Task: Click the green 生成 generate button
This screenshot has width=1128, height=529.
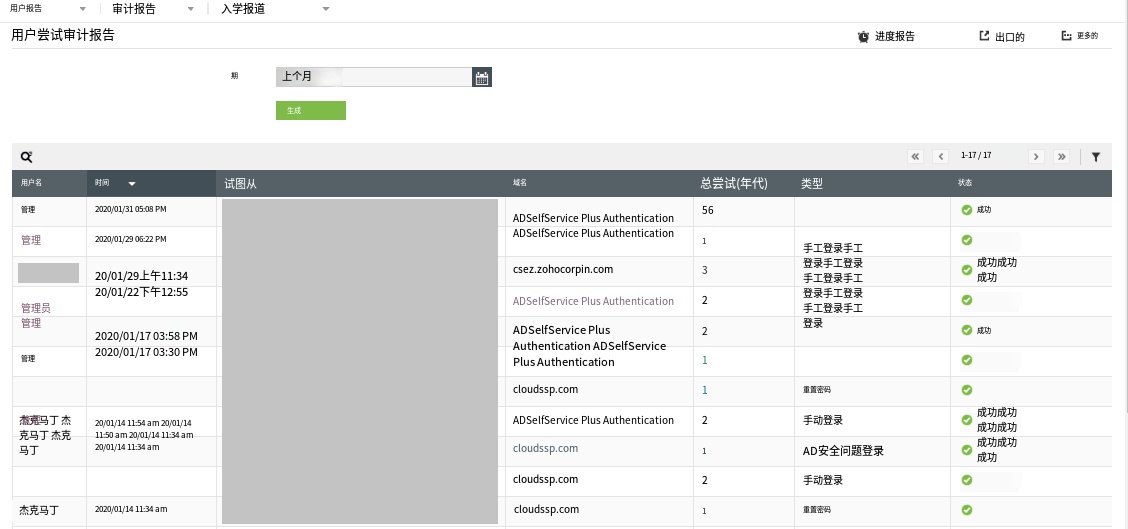Action: click(x=310, y=111)
